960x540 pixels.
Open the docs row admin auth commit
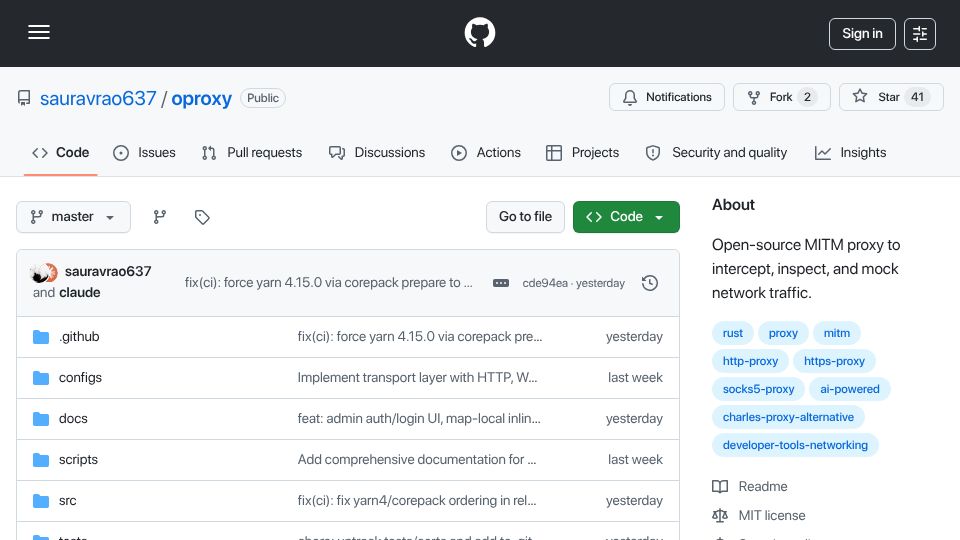(x=419, y=419)
